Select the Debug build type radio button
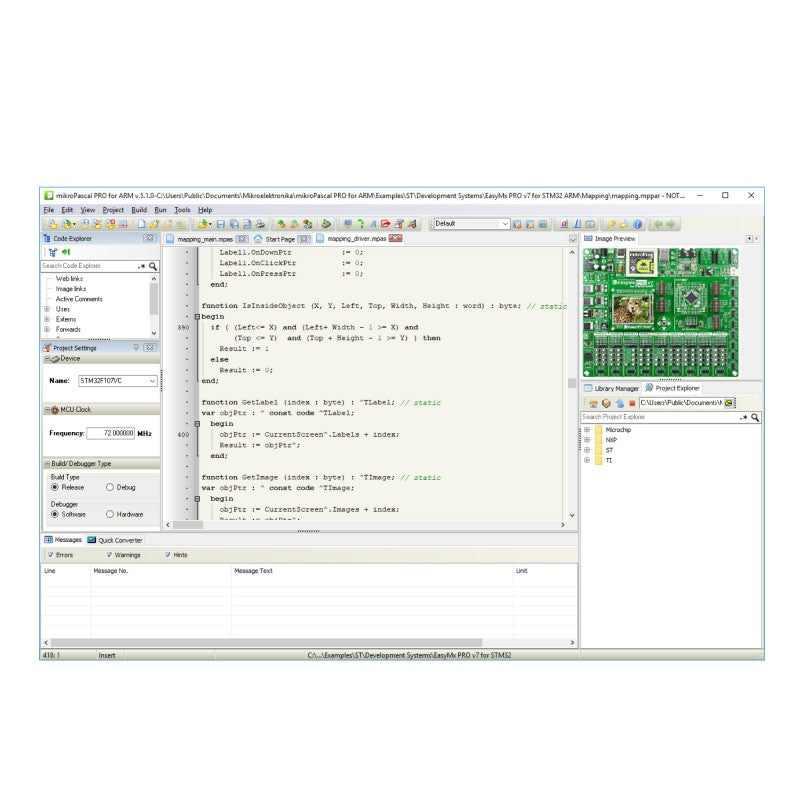This screenshot has height=800, width=800. 110,487
